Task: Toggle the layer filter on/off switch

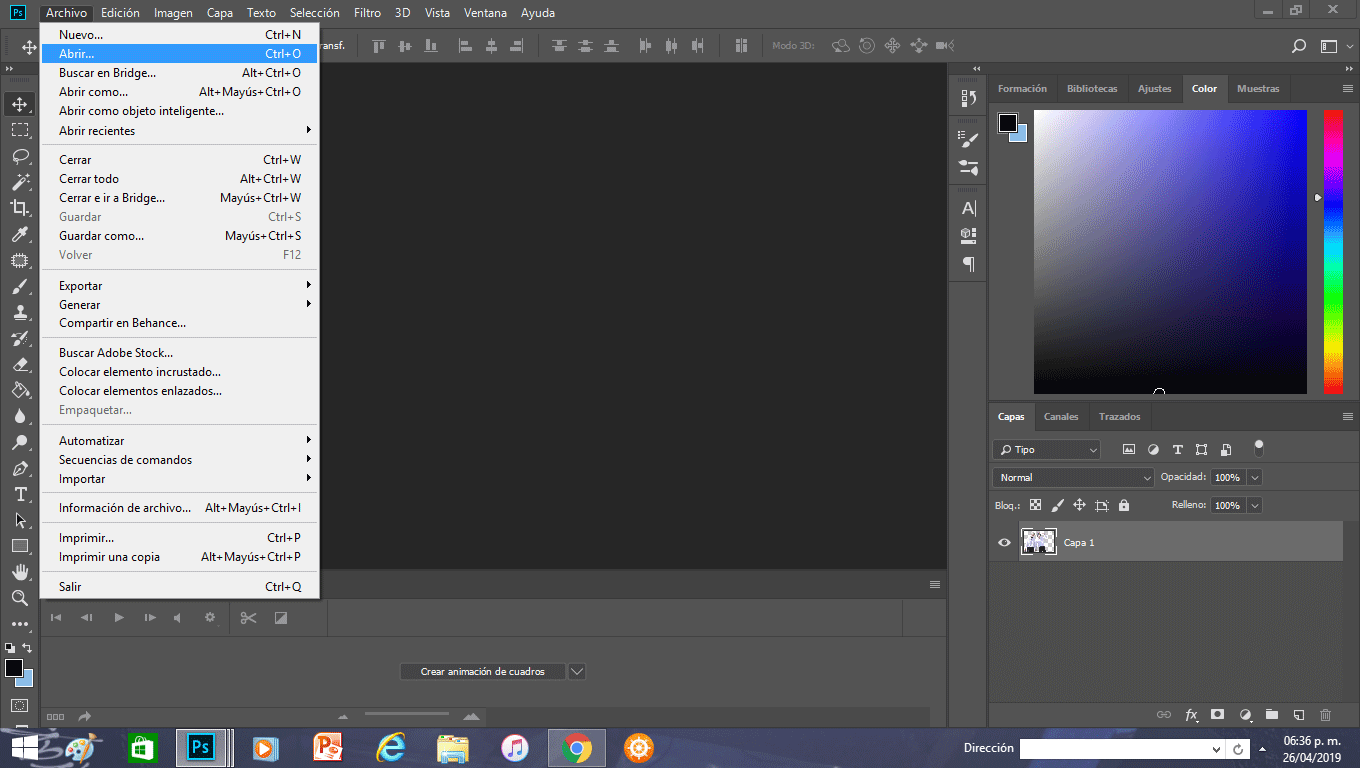Action: point(1259,448)
